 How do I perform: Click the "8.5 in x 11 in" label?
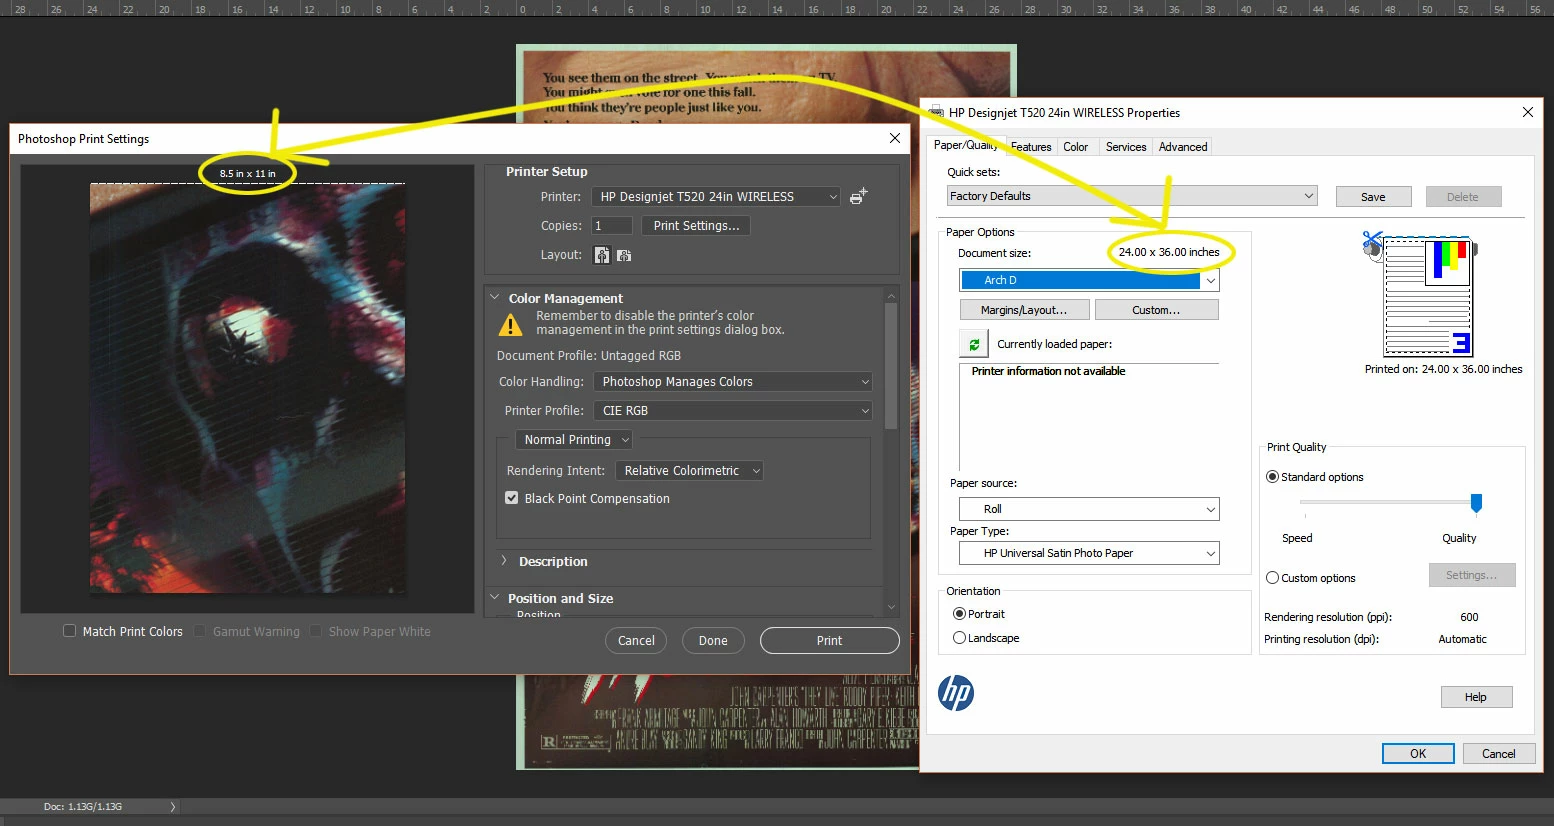click(248, 174)
